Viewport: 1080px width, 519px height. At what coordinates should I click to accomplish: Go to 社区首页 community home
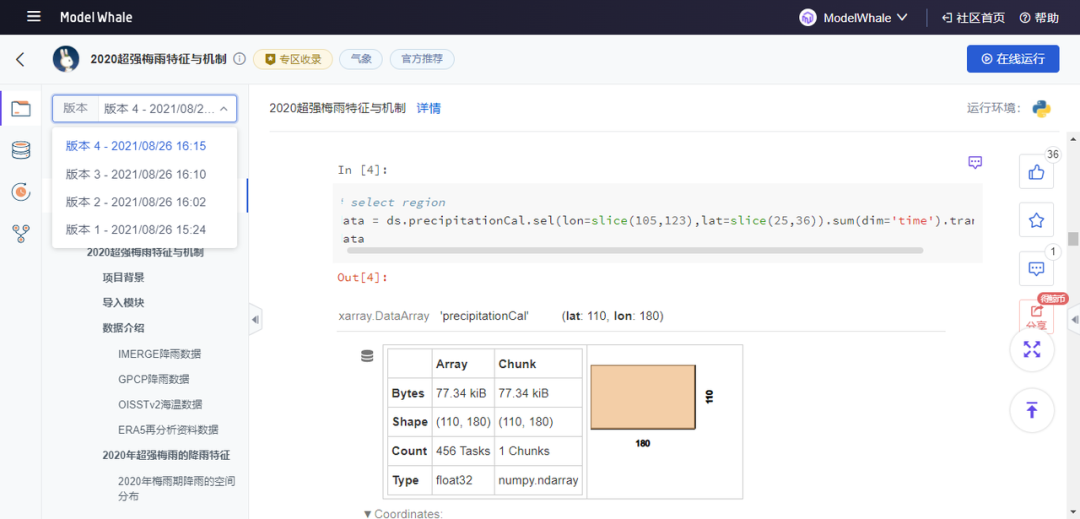(x=973, y=17)
